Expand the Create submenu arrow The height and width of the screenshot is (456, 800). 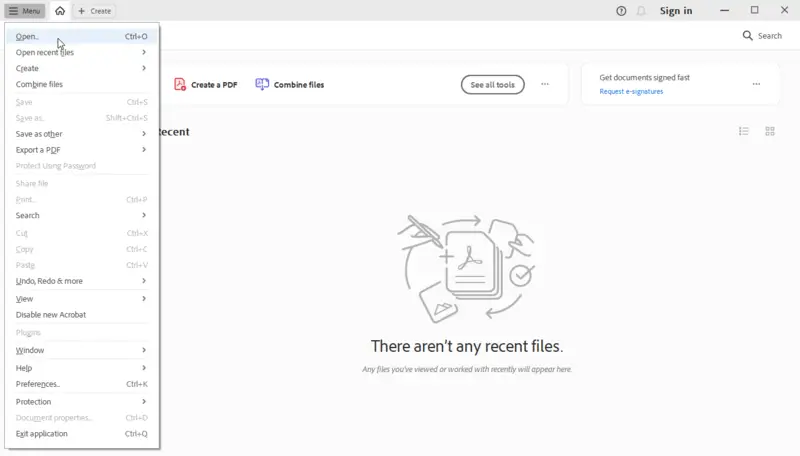pyautogui.click(x=144, y=68)
